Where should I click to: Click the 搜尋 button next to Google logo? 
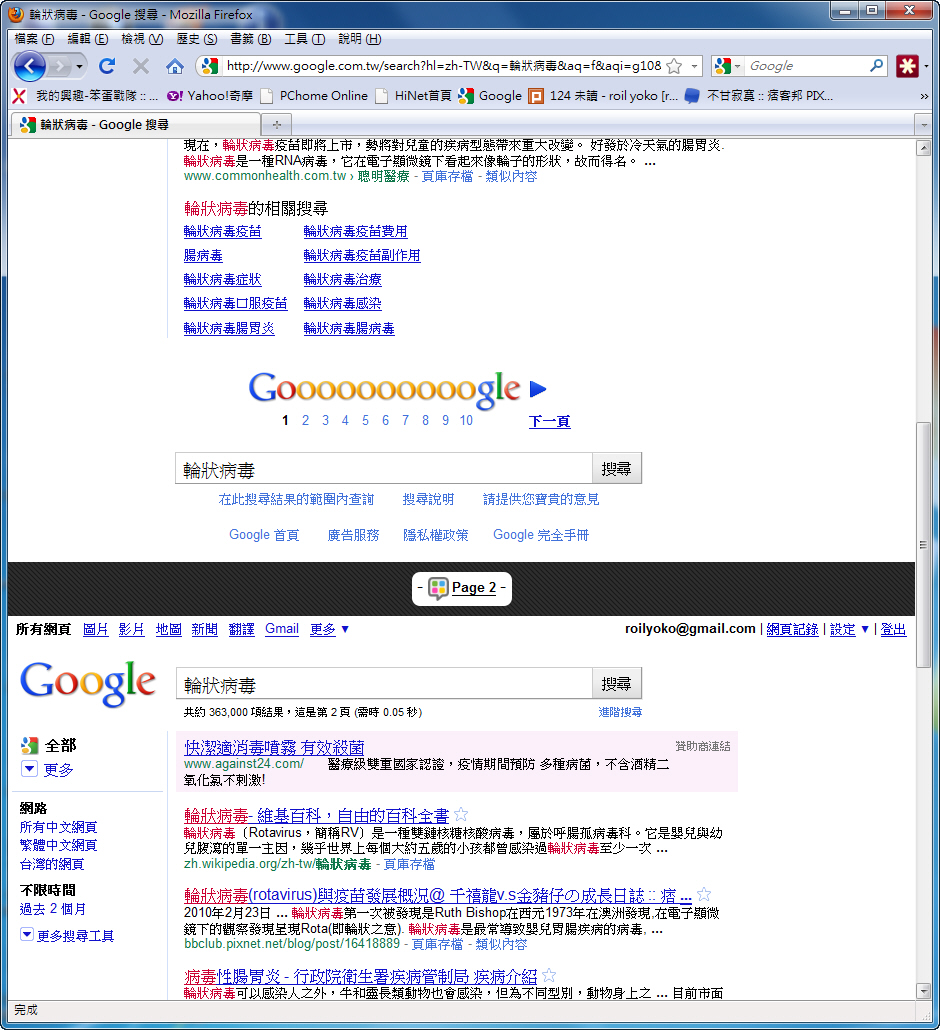point(616,684)
